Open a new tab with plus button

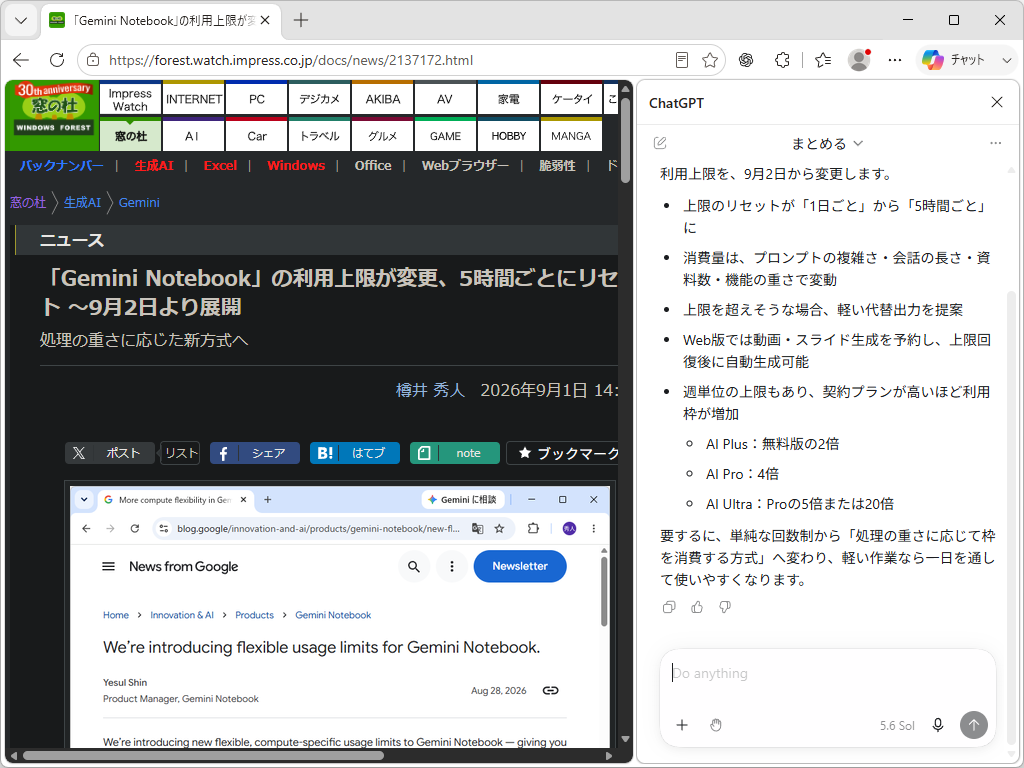[300, 20]
